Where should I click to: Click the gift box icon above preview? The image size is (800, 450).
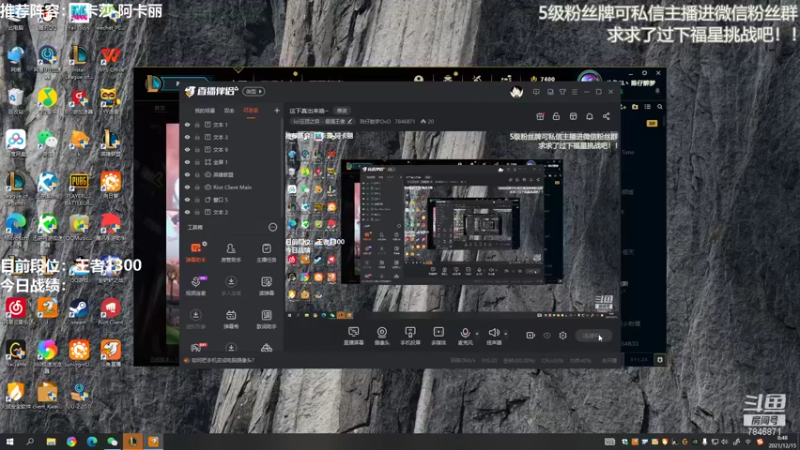540,116
